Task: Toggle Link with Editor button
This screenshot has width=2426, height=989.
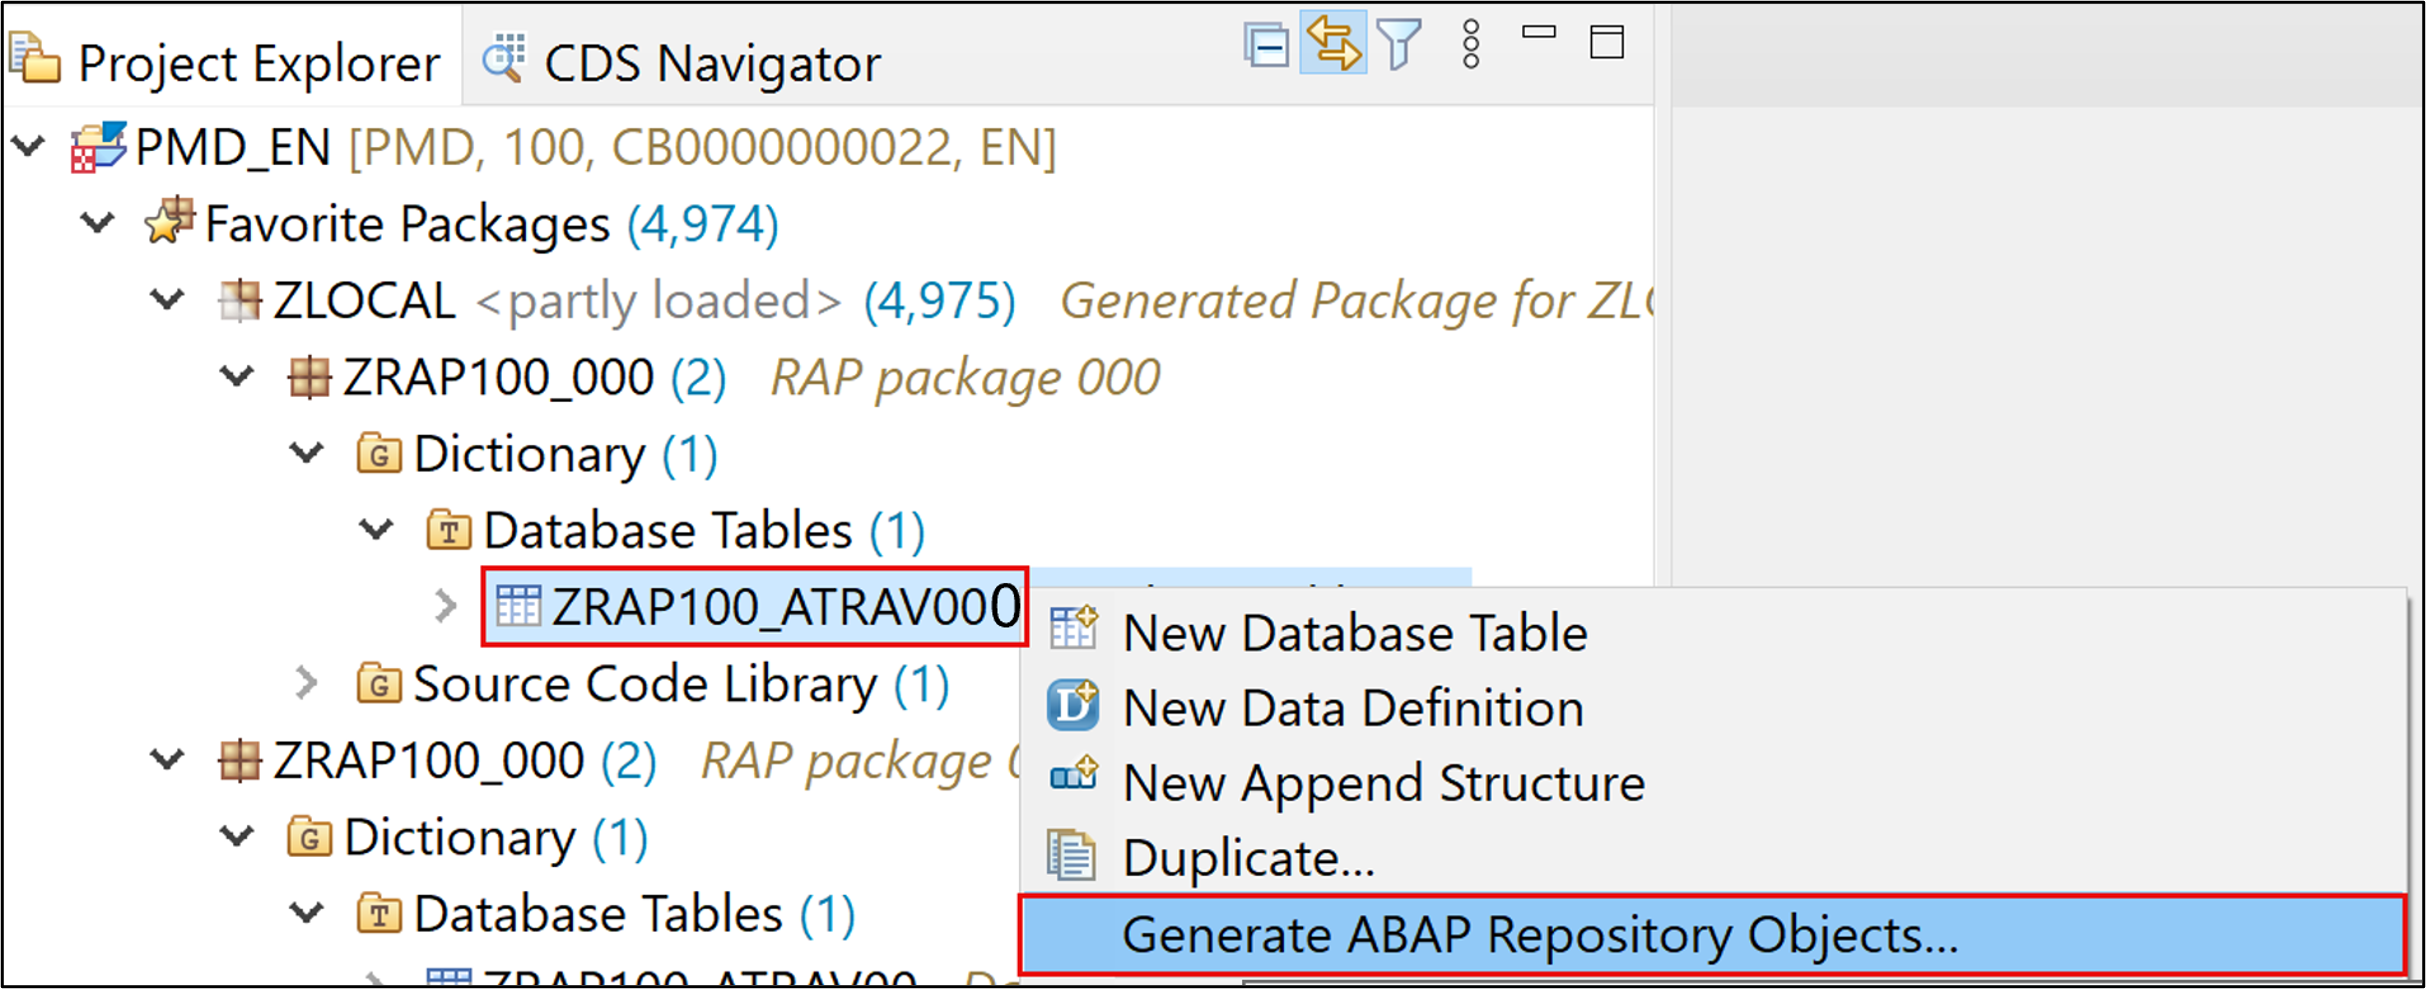Action: [1333, 43]
